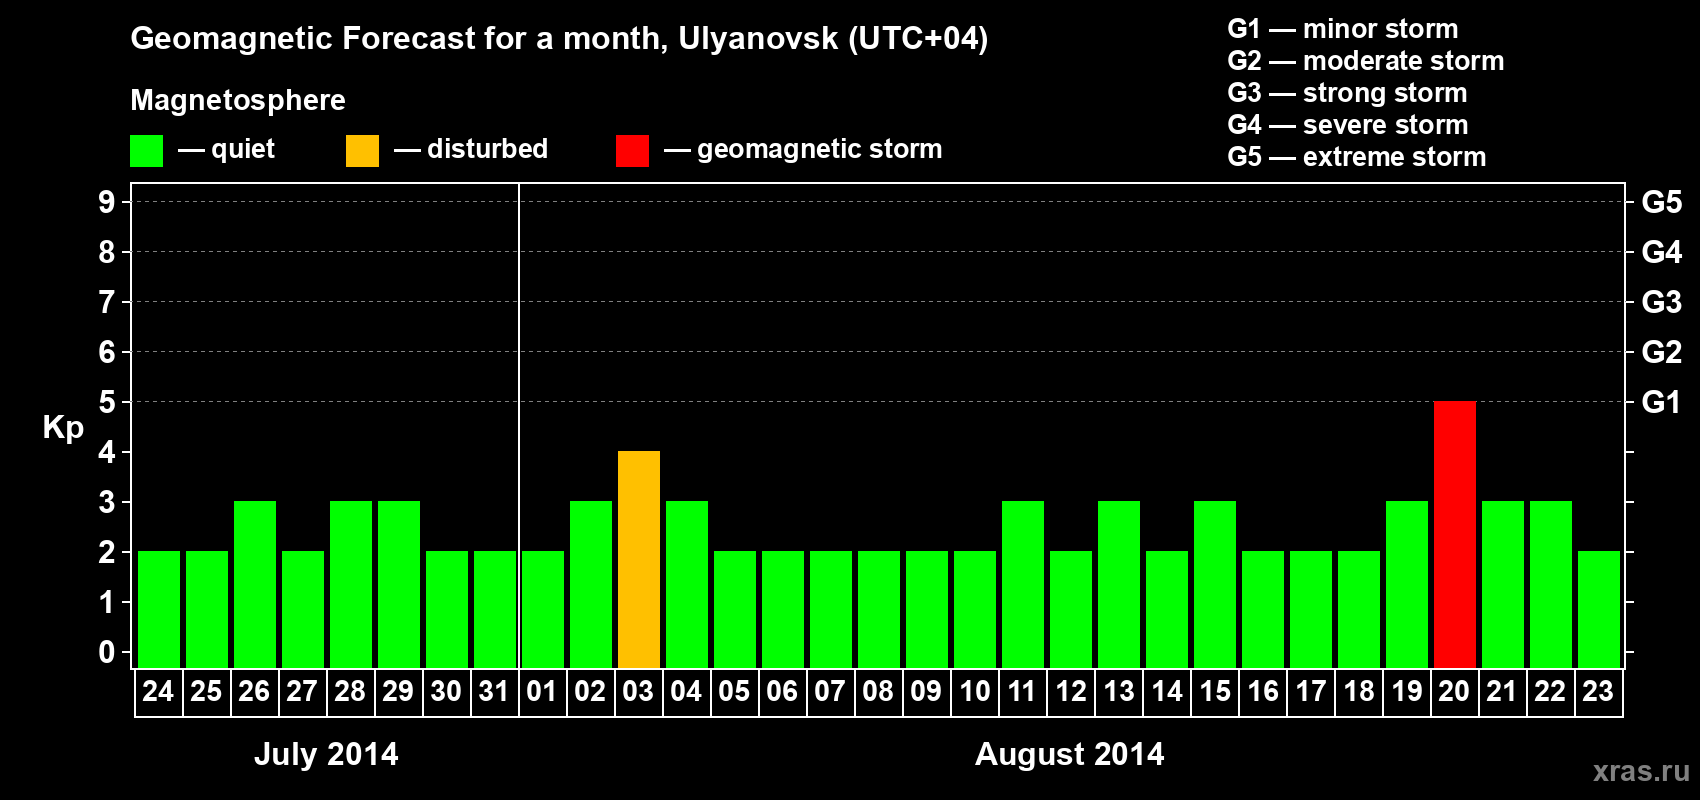Click the bar for August 02

click(x=591, y=584)
